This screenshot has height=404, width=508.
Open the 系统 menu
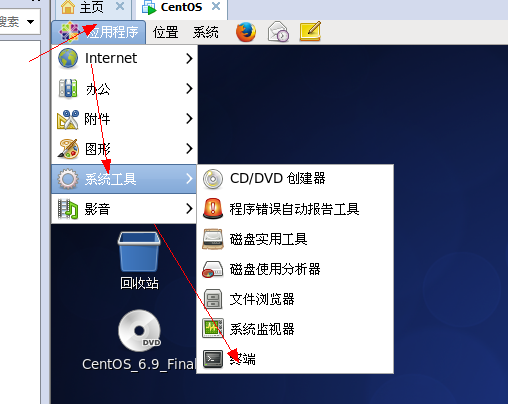(206, 33)
